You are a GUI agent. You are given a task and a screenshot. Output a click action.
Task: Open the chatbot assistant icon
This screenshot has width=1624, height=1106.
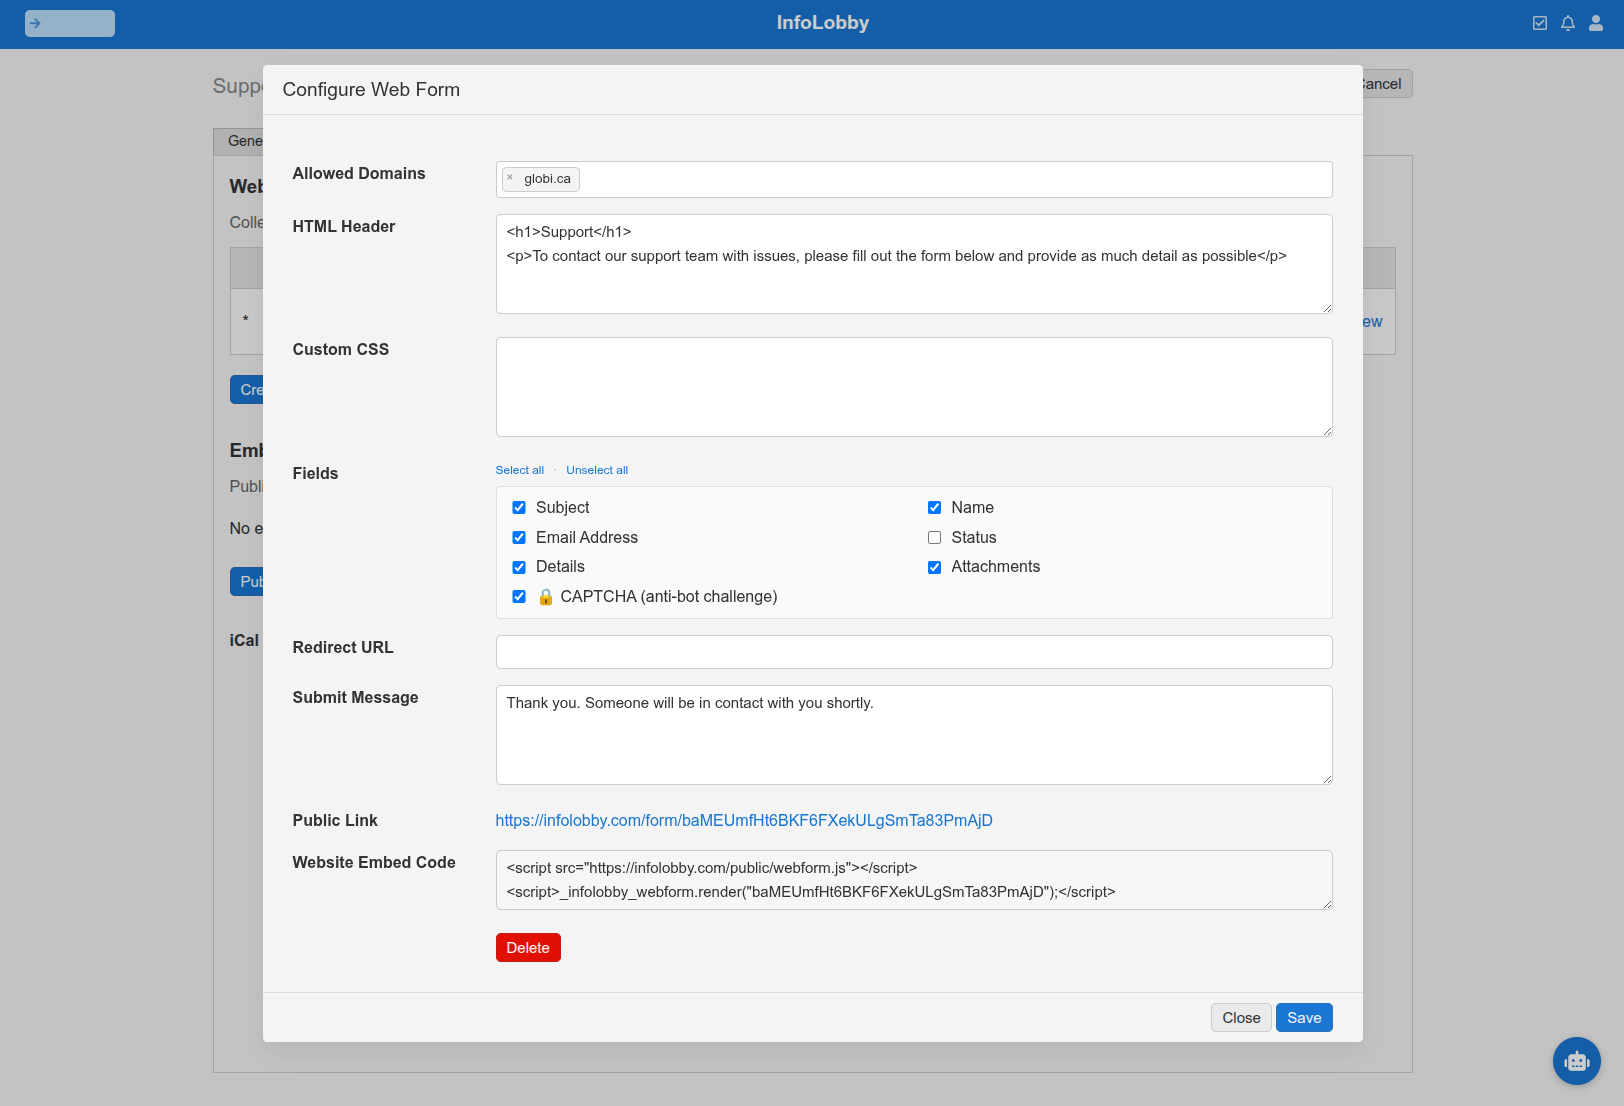point(1577,1061)
